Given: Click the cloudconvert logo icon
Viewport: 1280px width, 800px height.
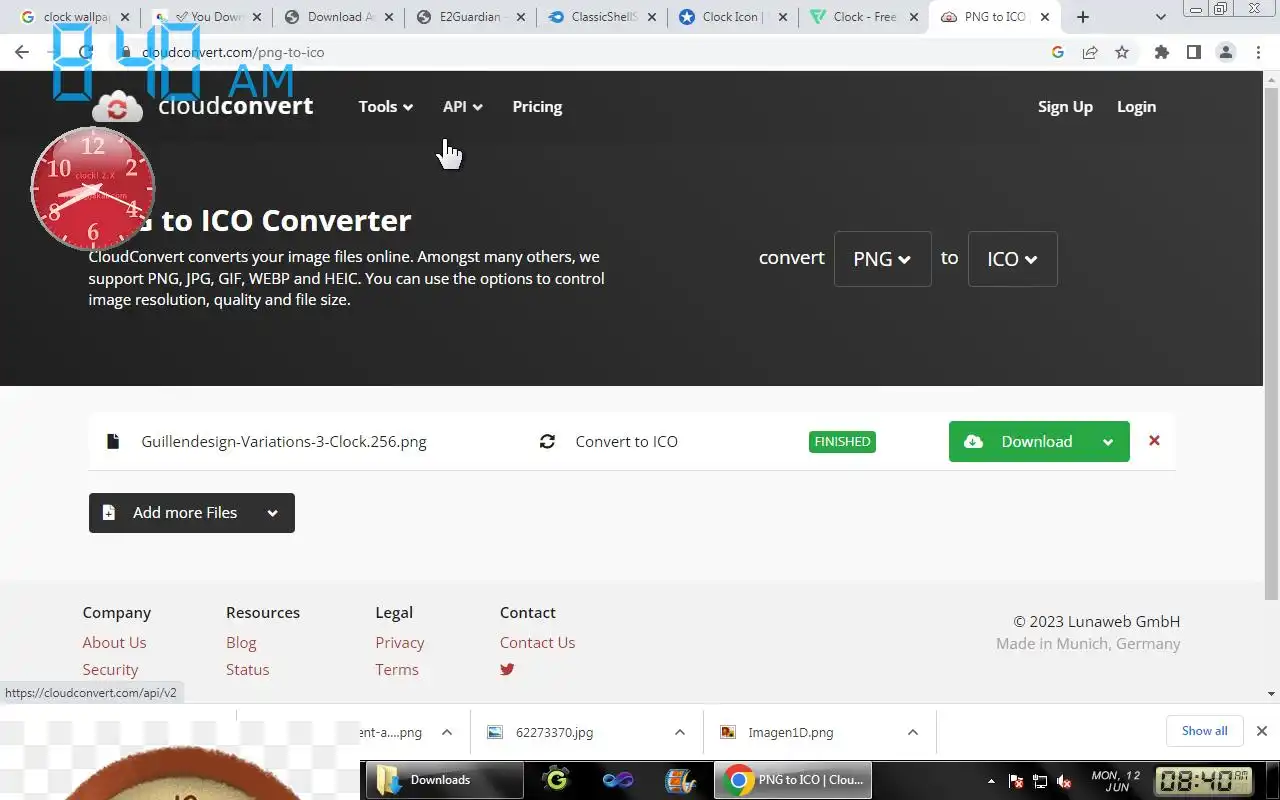Looking at the screenshot, I should pos(118,107).
